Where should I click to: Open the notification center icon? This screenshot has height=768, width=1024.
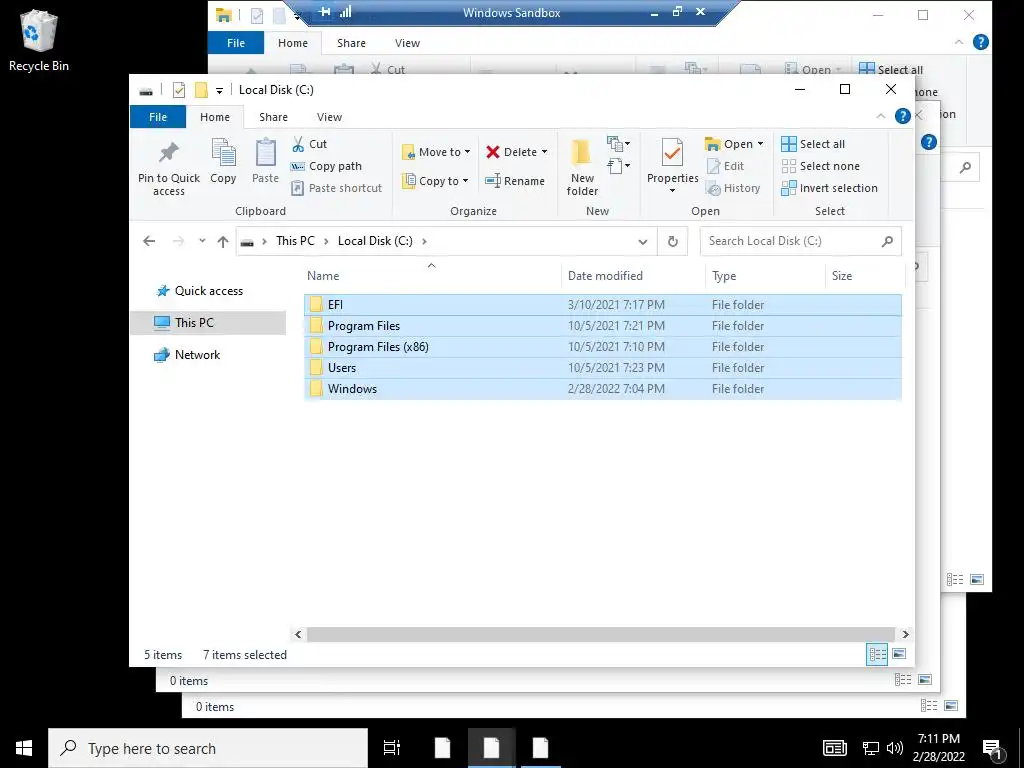pos(992,748)
